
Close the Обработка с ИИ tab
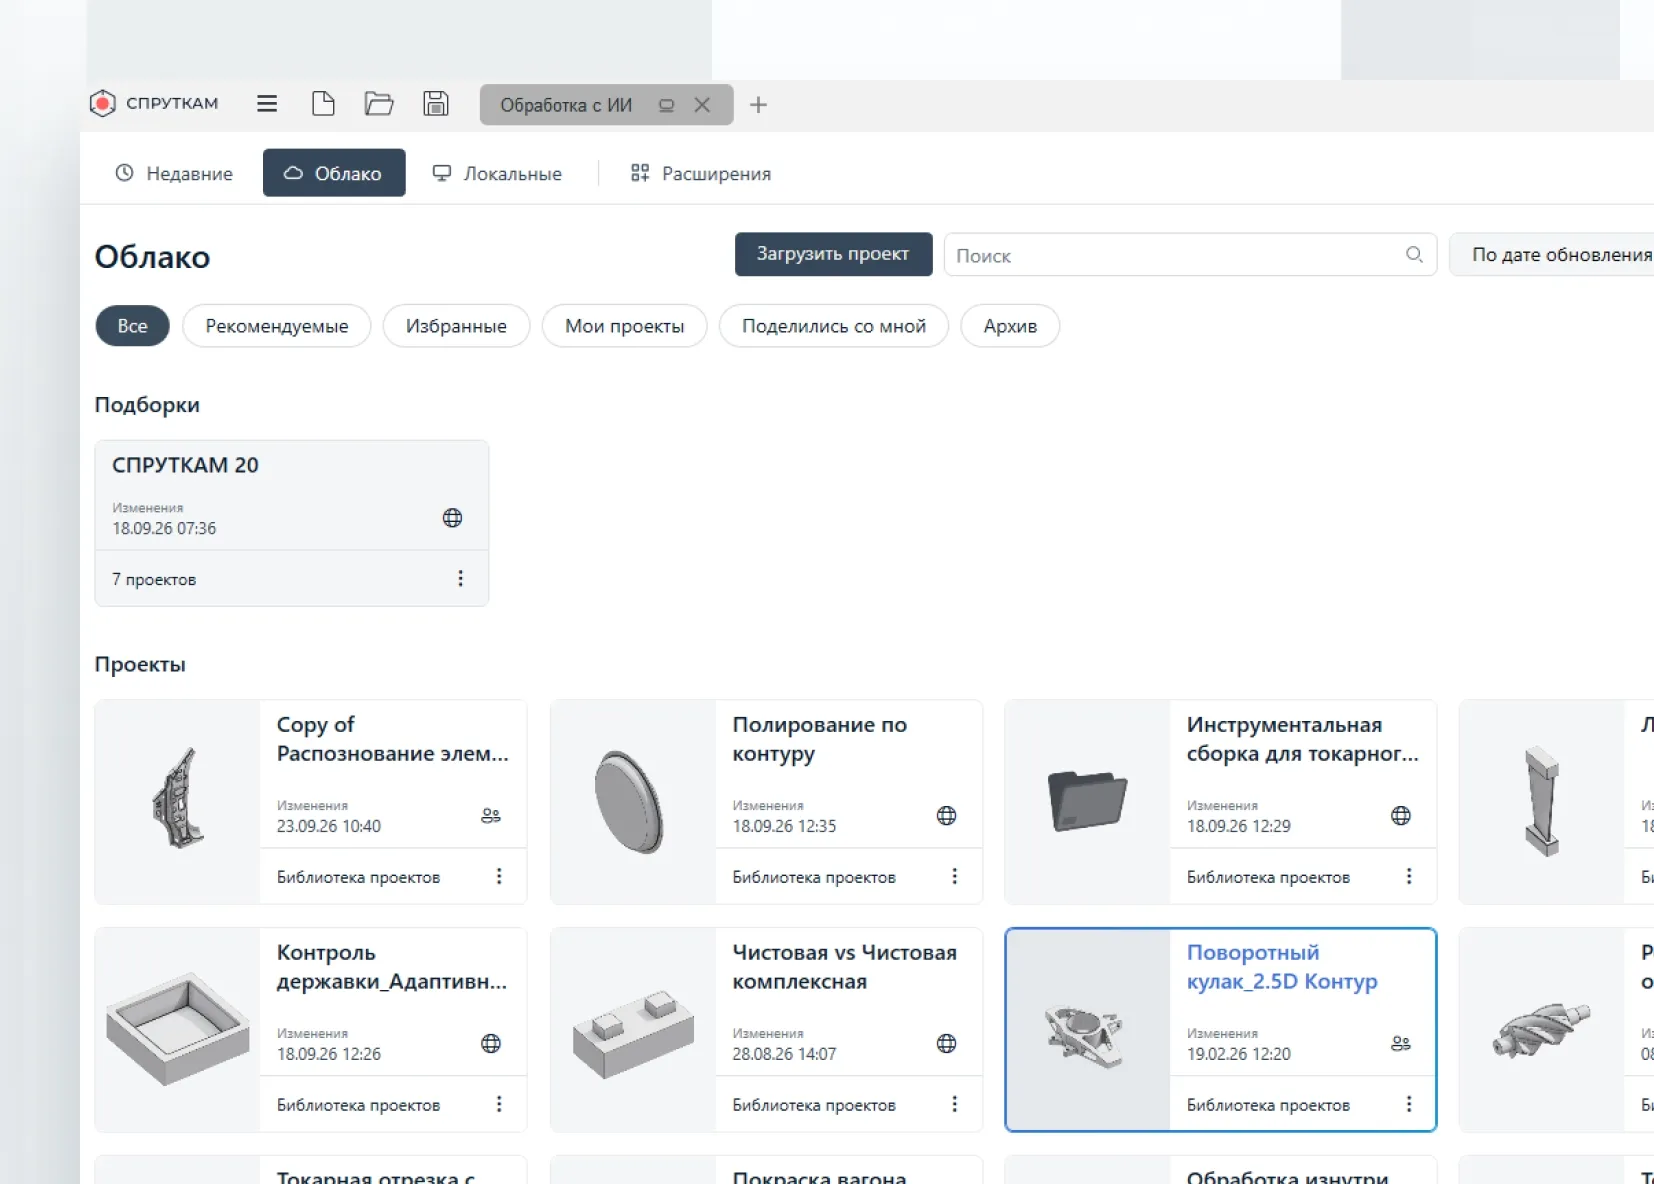click(702, 105)
